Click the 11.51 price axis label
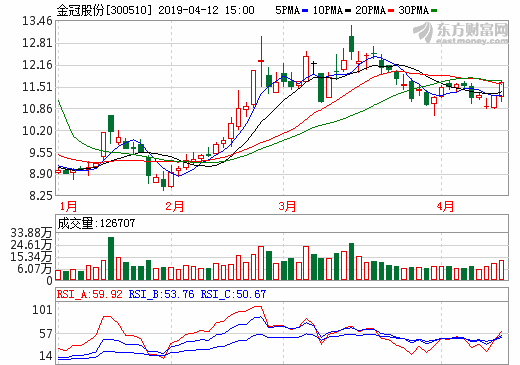The height and width of the screenshot is (365, 520). pyautogui.click(x=37, y=87)
